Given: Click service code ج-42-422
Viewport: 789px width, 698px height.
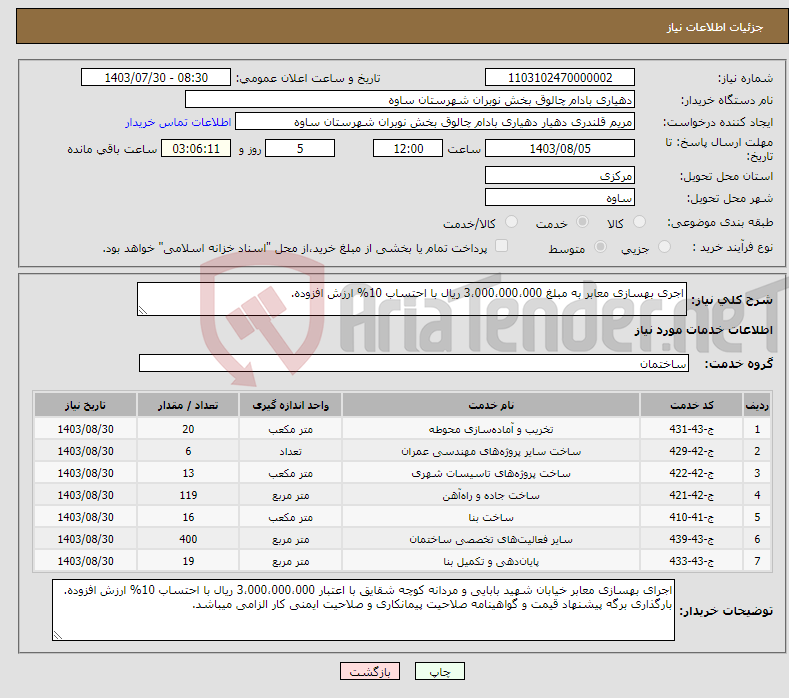Looking at the screenshot, I should coord(691,474).
